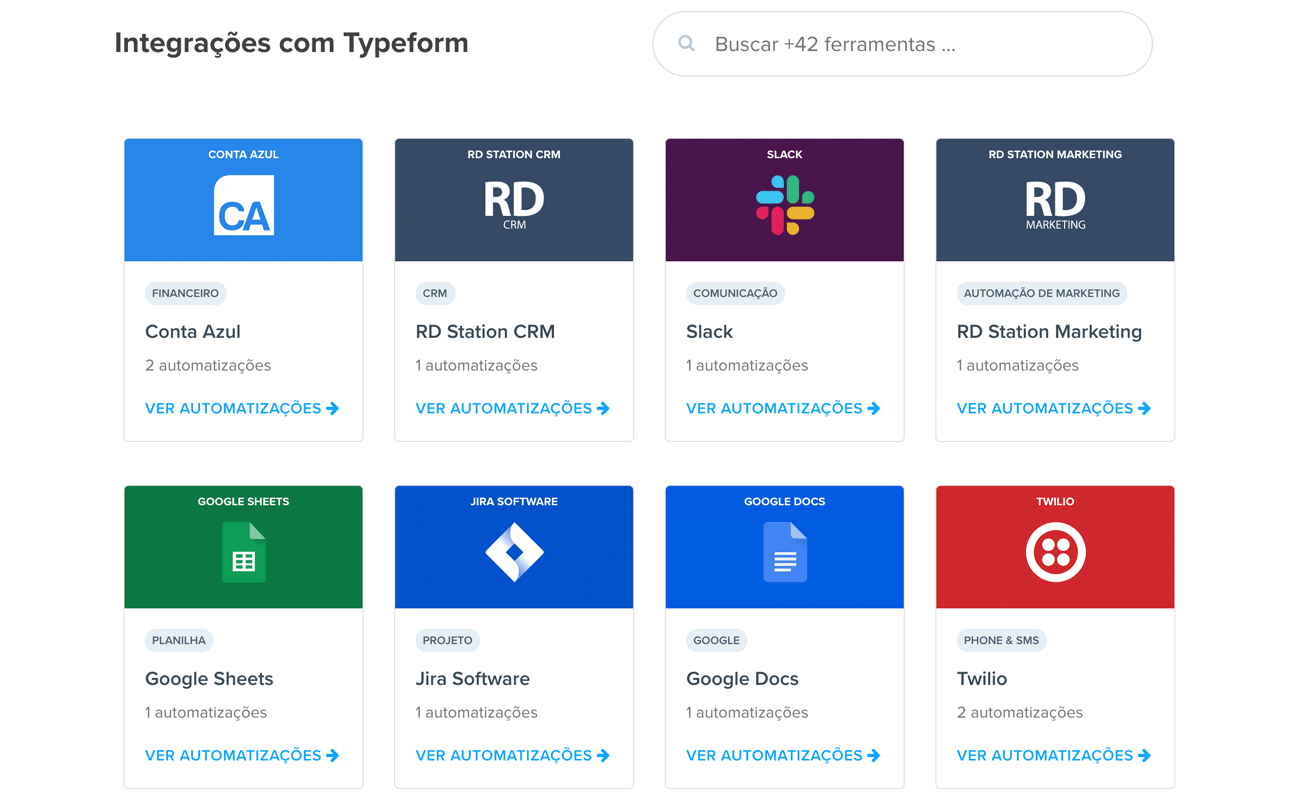
Task: Click the Conta Azul CA logo icon
Action: click(x=244, y=205)
